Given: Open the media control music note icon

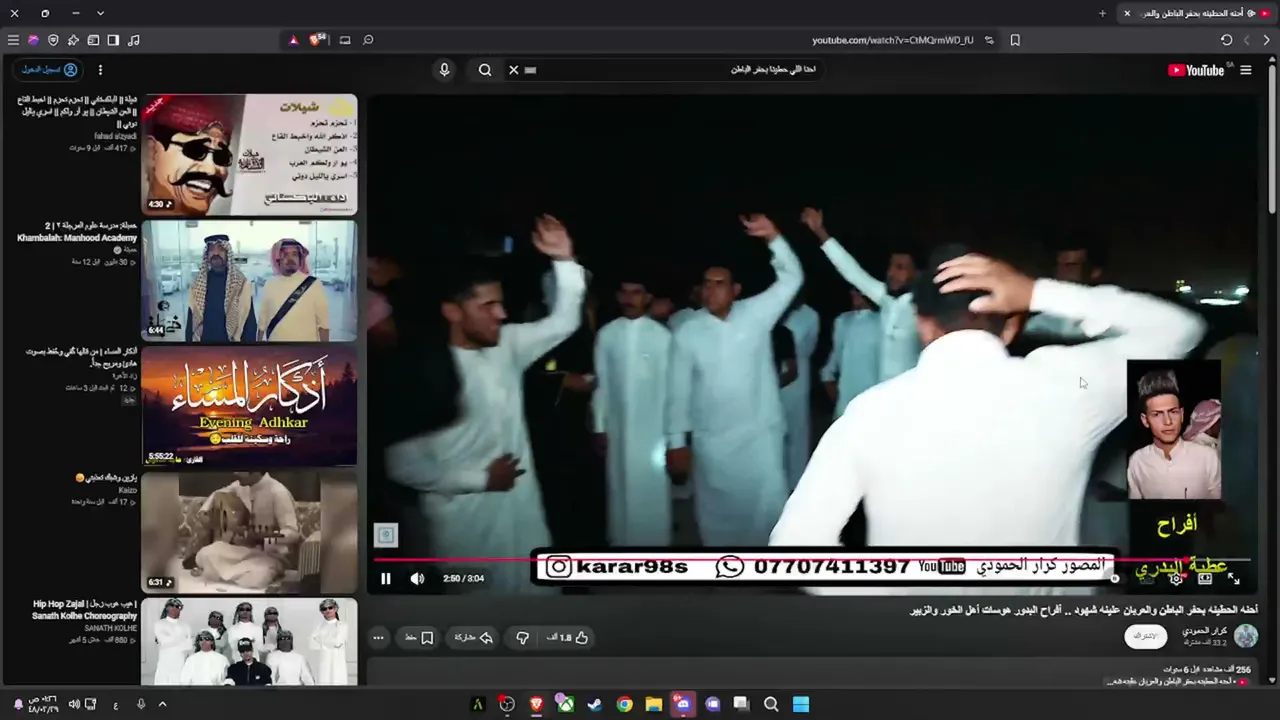Looking at the screenshot, I should click(134, 40).
